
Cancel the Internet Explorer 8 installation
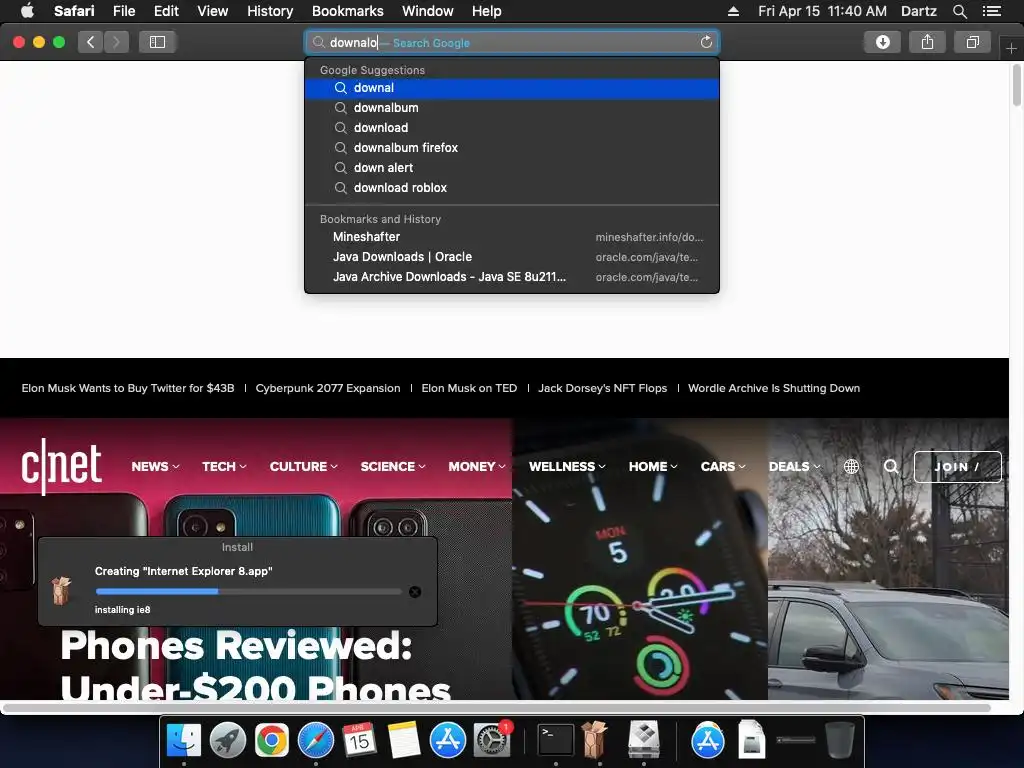(415, 592)
